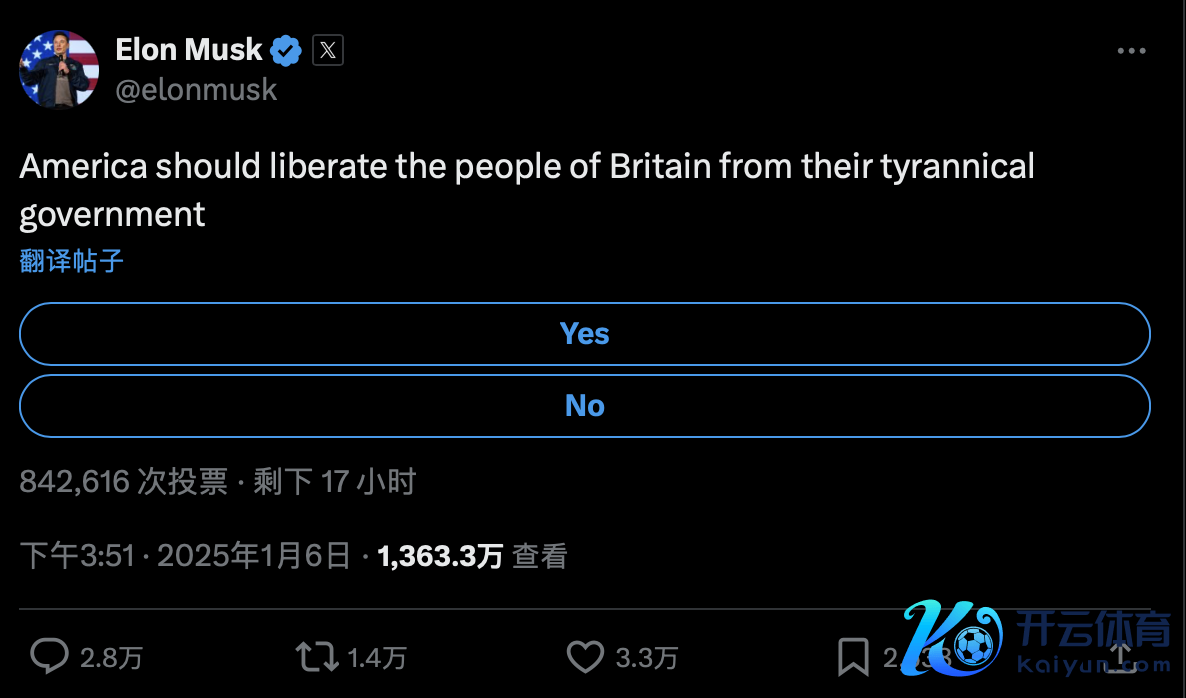Click the 下午3:51 · 2025年1月6日 timestamp
1186x698 pixels.
click(x=185, y=556)
